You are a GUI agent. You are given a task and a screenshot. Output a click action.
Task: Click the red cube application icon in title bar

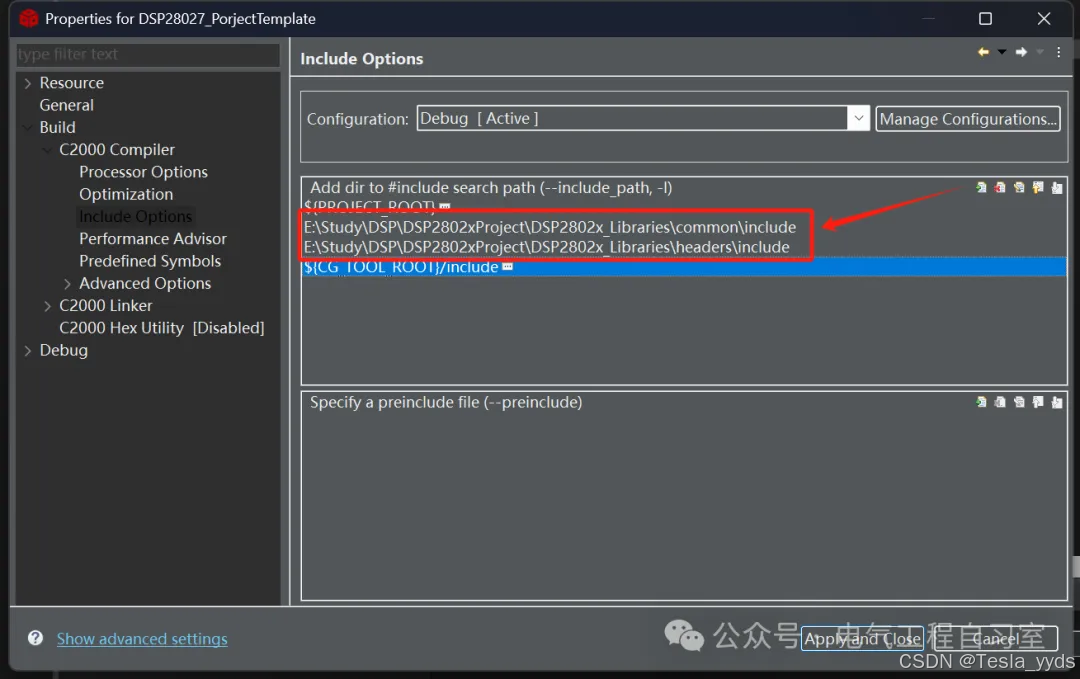tap(28, 19)
